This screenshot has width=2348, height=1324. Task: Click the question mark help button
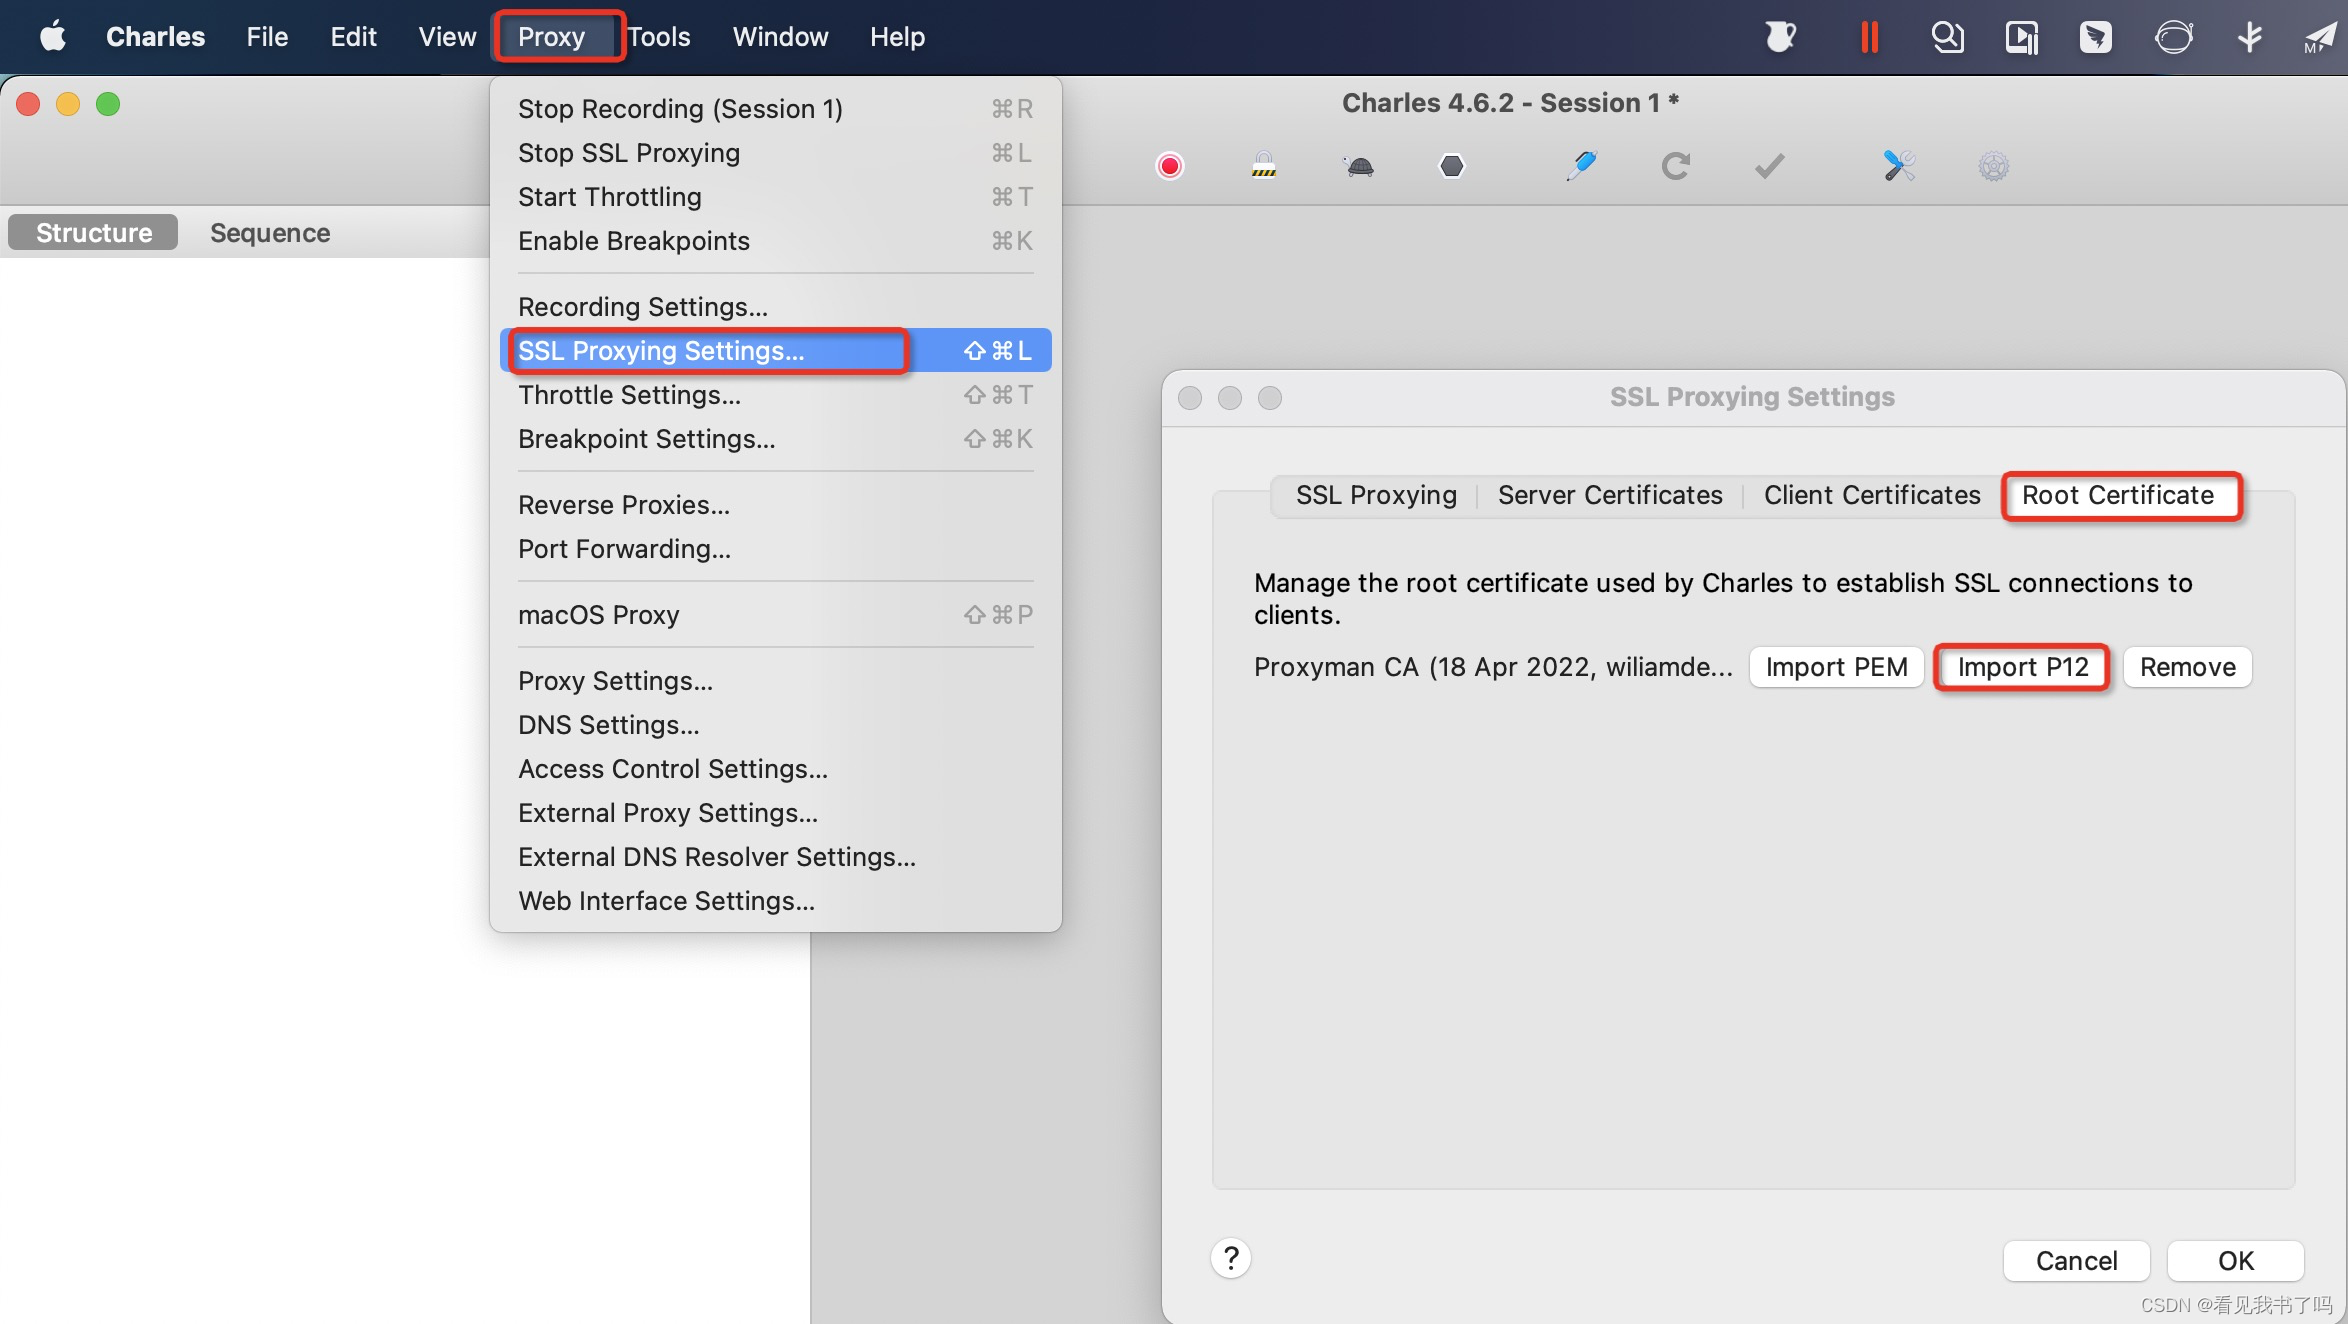[1231, 1258]
